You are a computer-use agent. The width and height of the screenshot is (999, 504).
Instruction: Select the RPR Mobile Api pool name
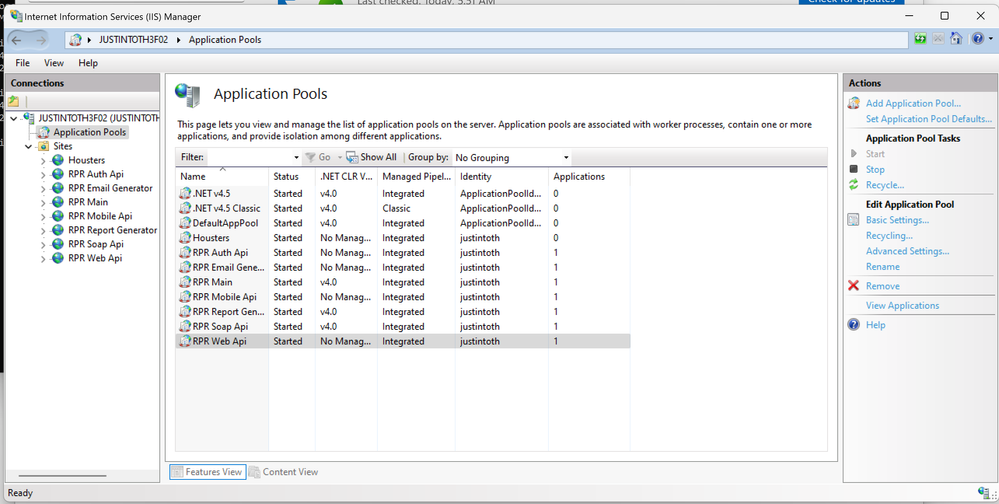click(x=224, y=297)
